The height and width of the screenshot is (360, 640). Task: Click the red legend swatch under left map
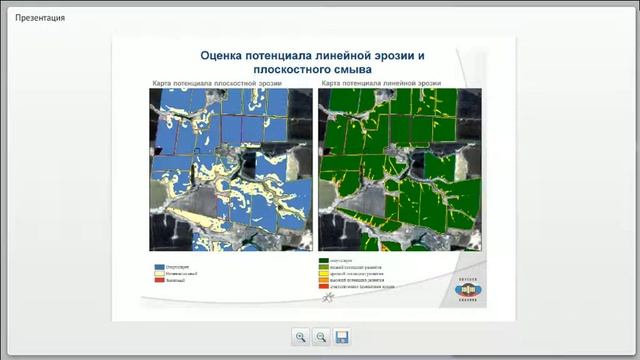[x=159, y=280]
